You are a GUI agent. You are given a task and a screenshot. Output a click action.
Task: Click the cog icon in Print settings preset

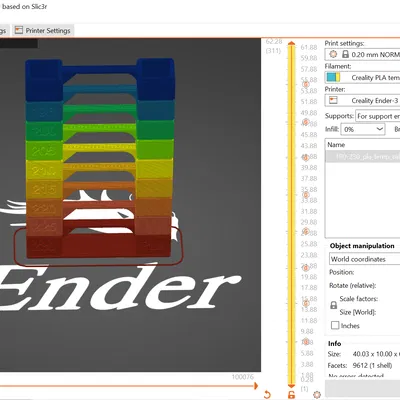(x=333, y=54)
